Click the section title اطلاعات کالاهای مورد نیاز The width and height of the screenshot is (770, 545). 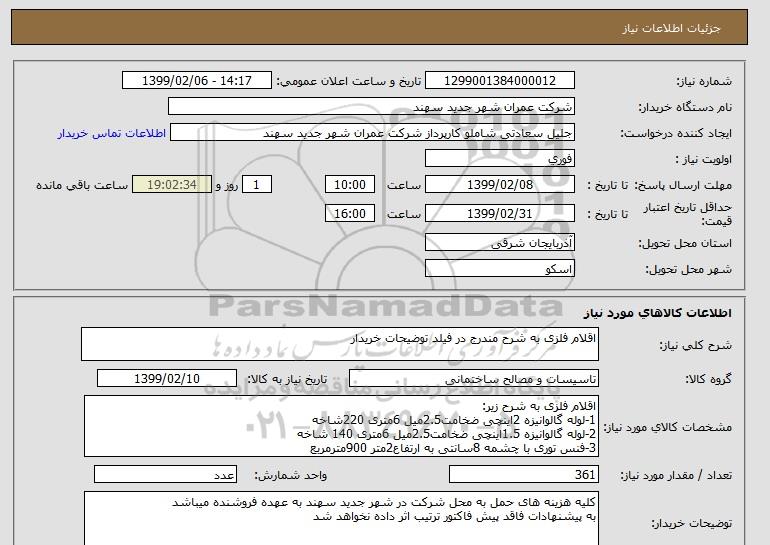tap(657, 313)
